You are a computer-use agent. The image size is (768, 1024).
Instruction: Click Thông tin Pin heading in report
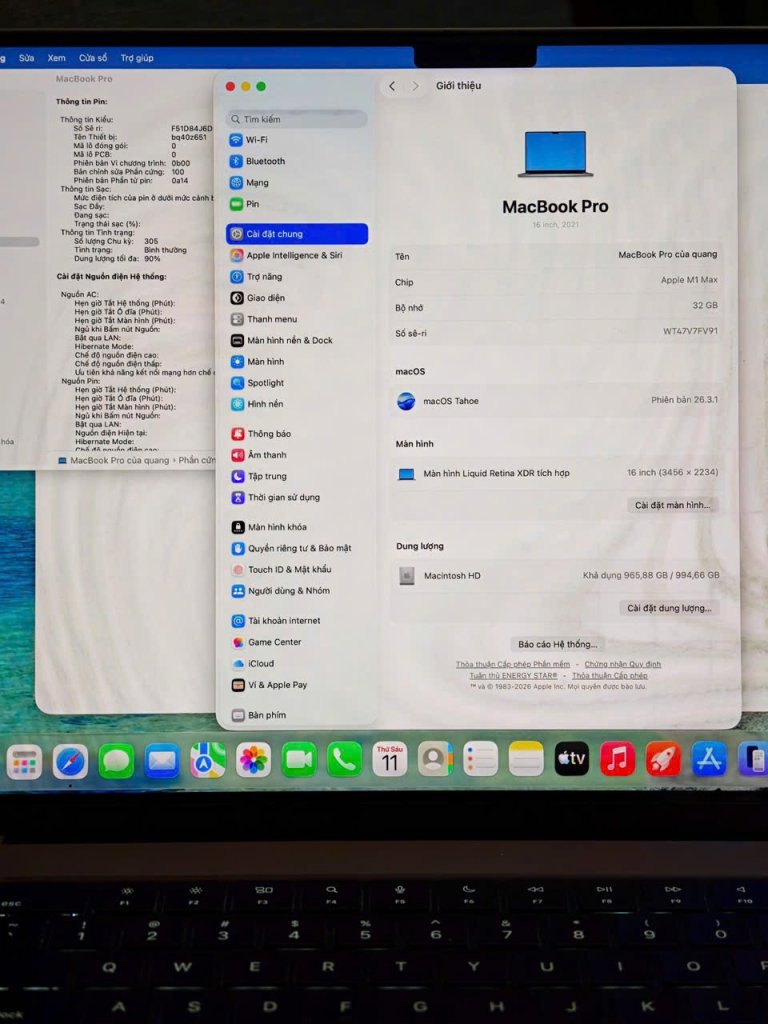click(81, 102)
